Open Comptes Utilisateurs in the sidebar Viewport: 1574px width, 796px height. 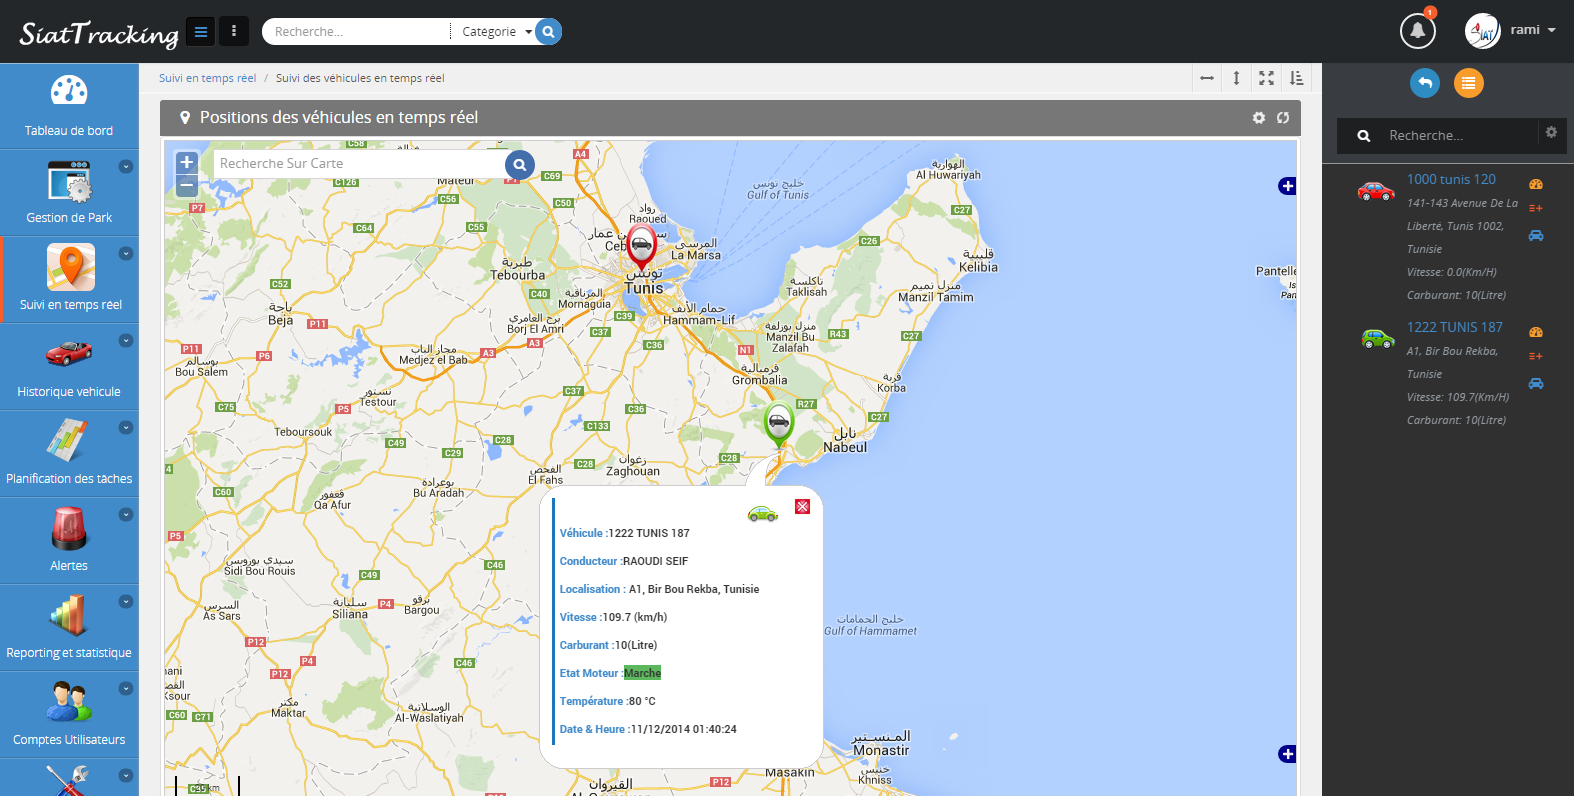69,715
